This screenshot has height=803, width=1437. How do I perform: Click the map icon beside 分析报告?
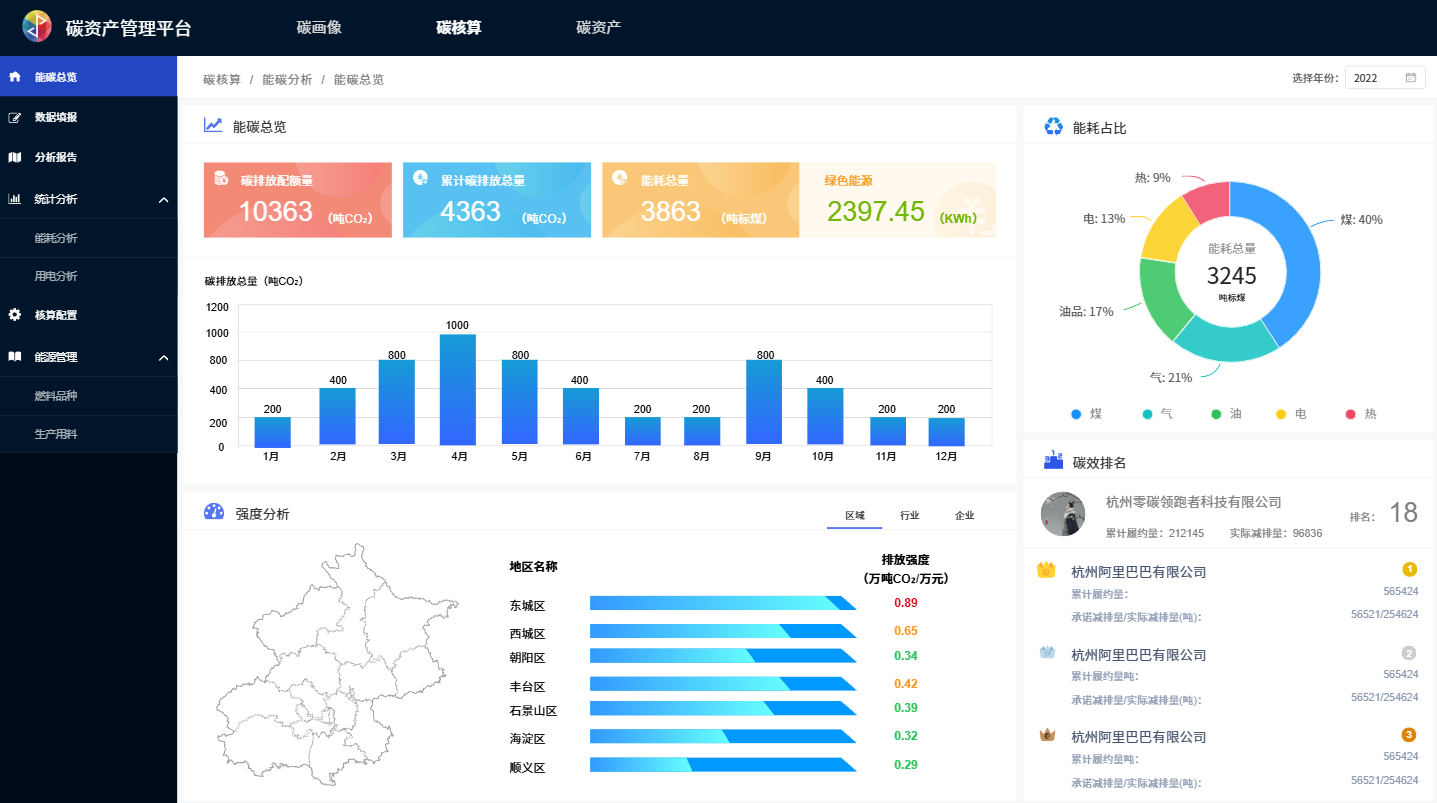pyautogui.click(x=15, y=157)
